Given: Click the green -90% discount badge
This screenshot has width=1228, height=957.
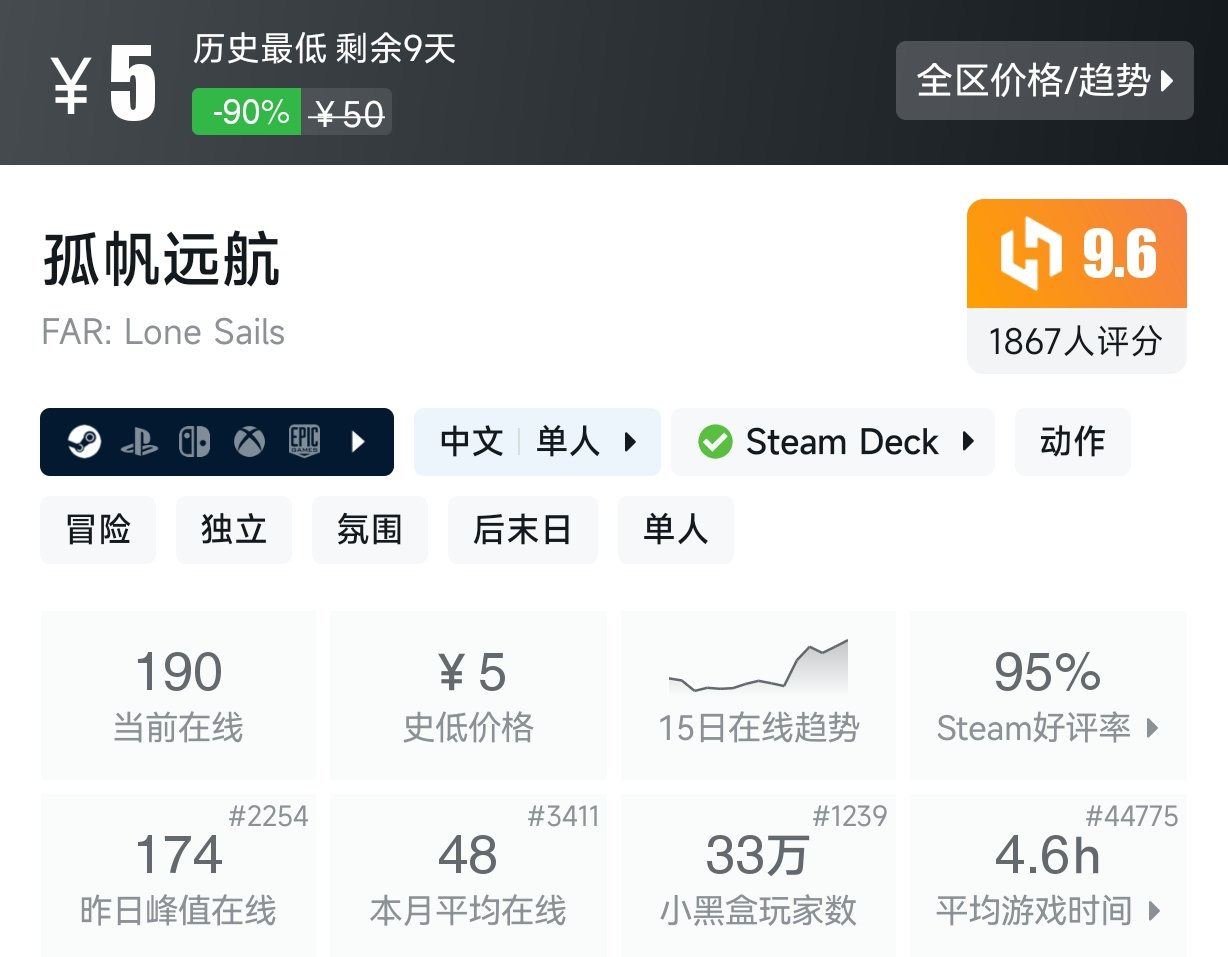Looking at the screenshot, I should click(x=245, y=113).
